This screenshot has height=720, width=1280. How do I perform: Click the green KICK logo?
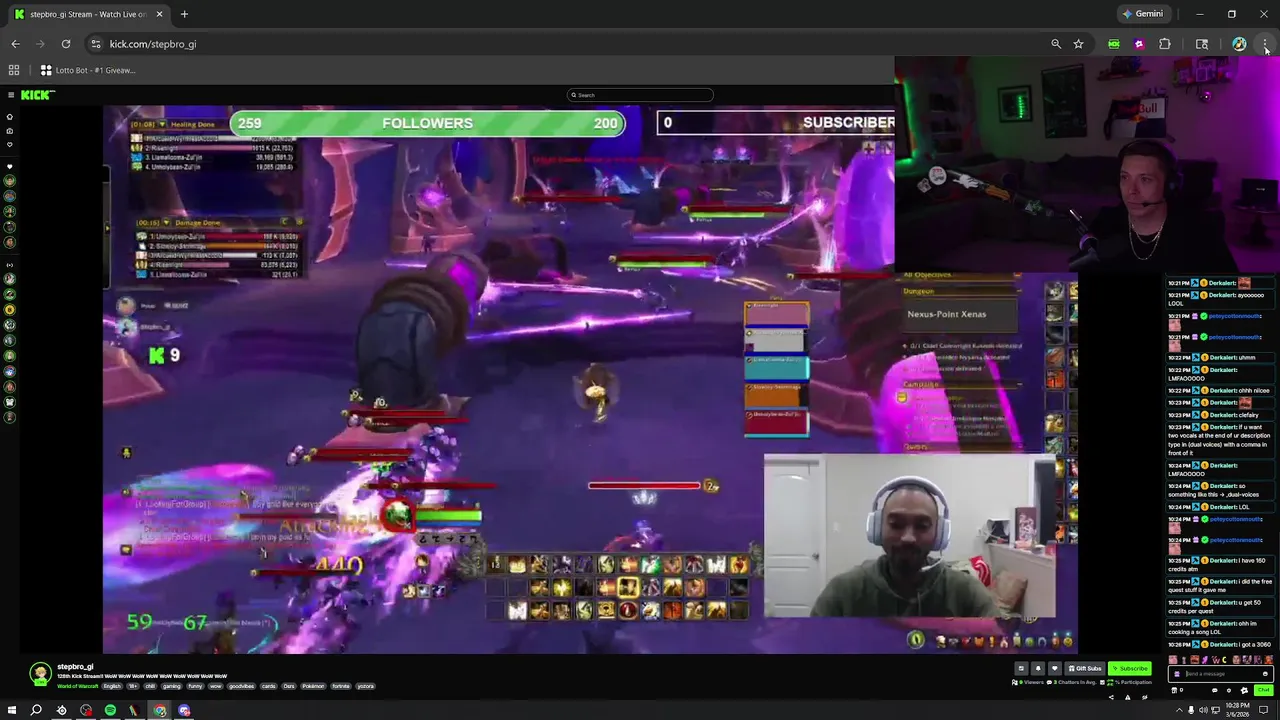37,95
